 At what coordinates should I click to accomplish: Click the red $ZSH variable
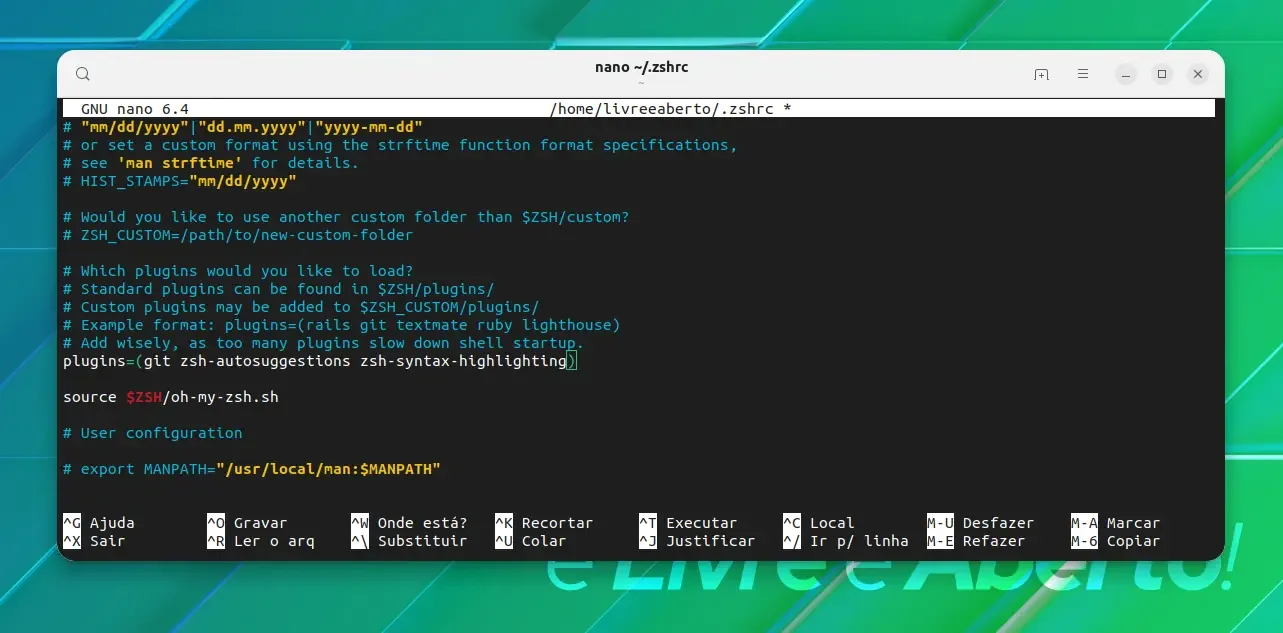144,397
